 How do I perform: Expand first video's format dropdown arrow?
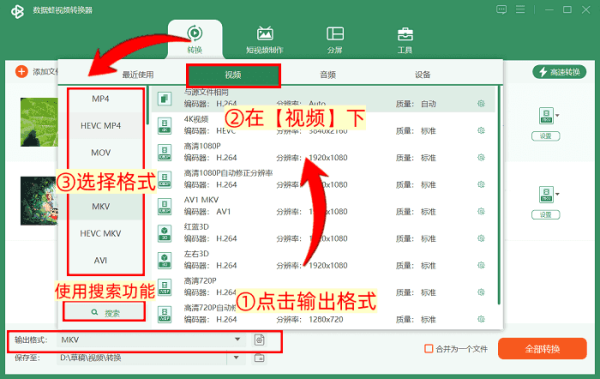[558, 115]
